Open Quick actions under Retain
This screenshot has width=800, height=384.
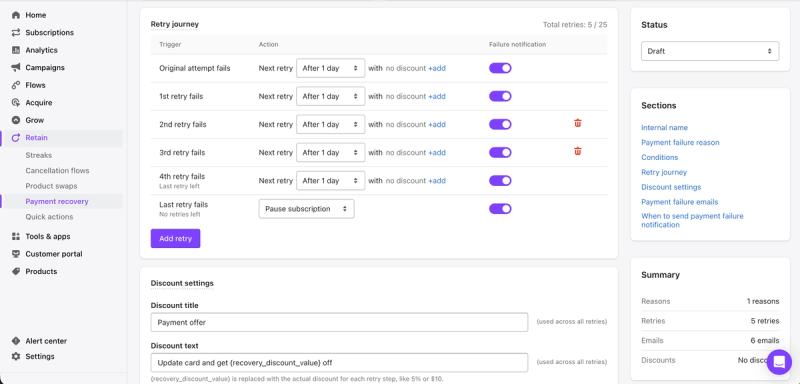(49, 217)
